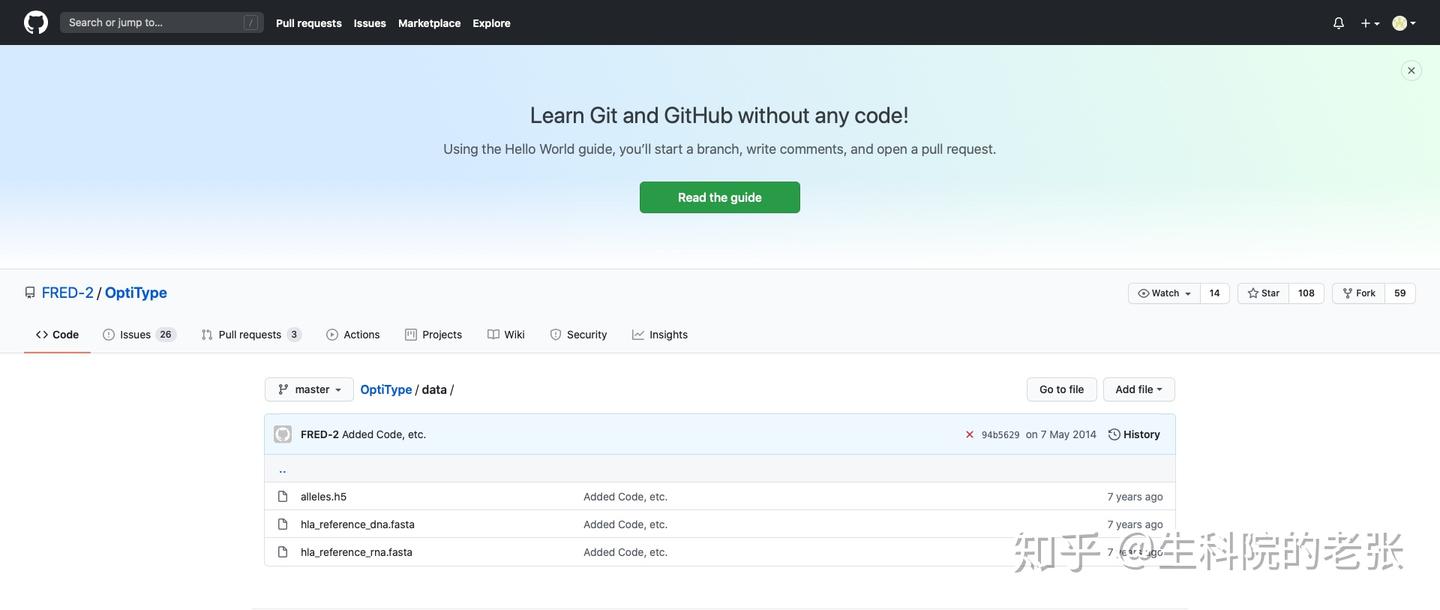Click the commit date on 7 May 2014
Image resolution: width=1440 pixels, height=610 pixels.
coord(1061,434)
